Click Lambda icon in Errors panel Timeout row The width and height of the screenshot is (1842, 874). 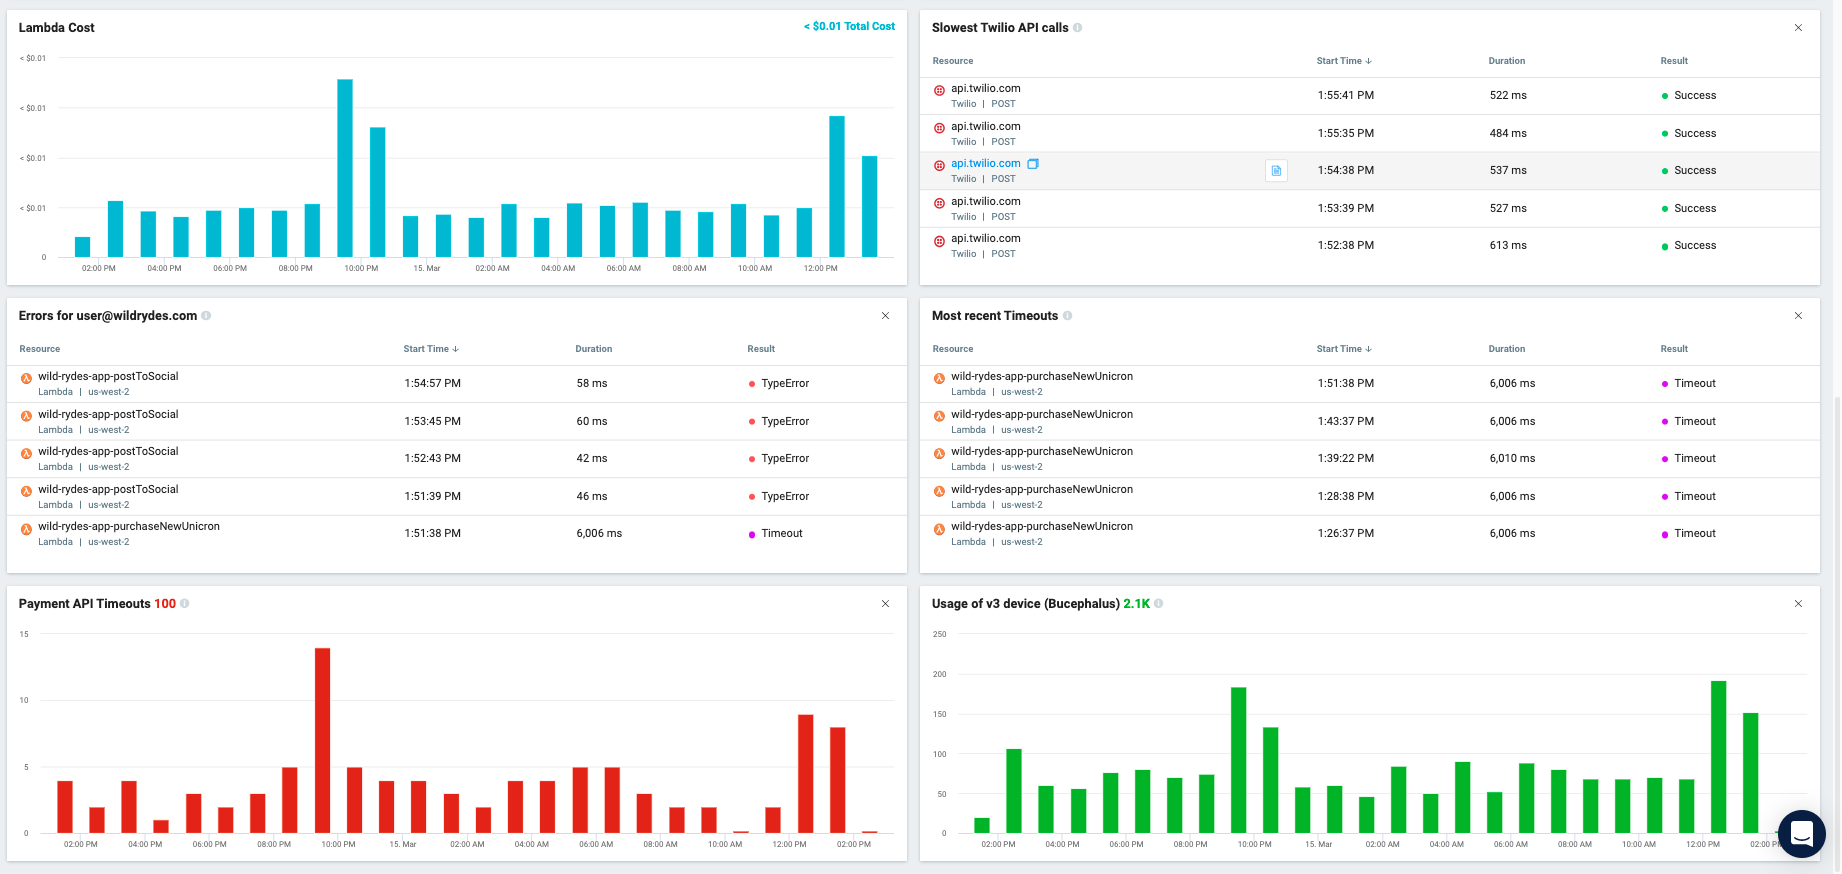(x=26, y=529)
